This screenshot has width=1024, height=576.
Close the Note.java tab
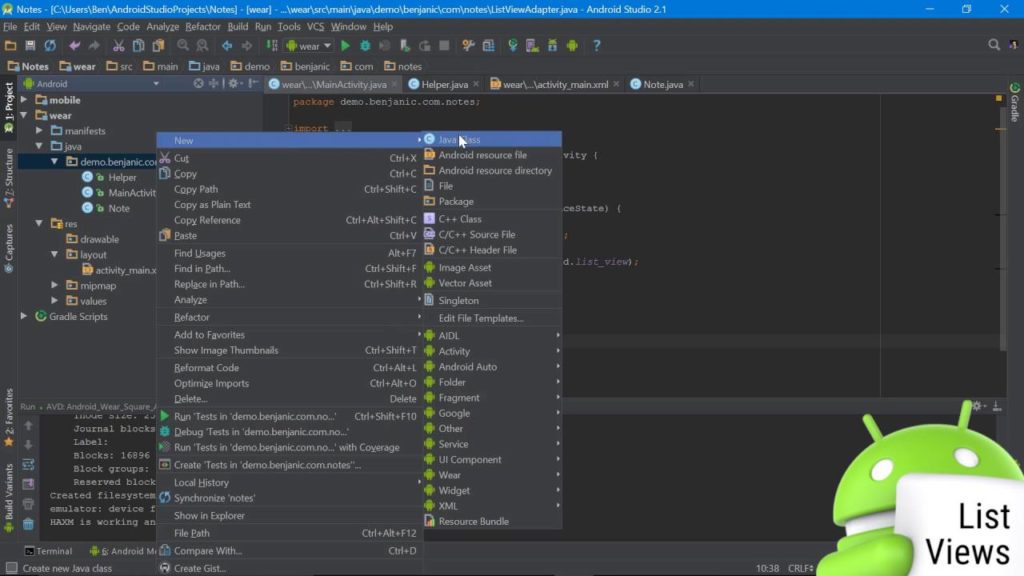(x=691, y=84)
